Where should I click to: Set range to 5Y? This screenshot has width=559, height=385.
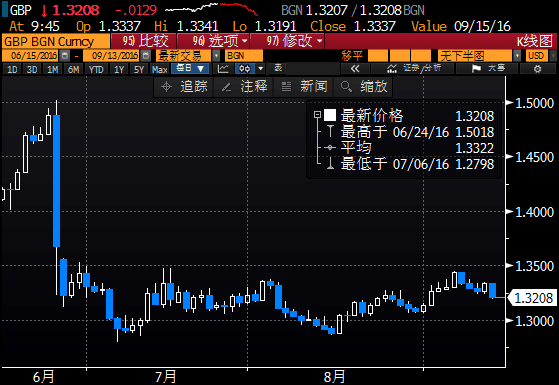pyautogui.click(x=139, y=69)
